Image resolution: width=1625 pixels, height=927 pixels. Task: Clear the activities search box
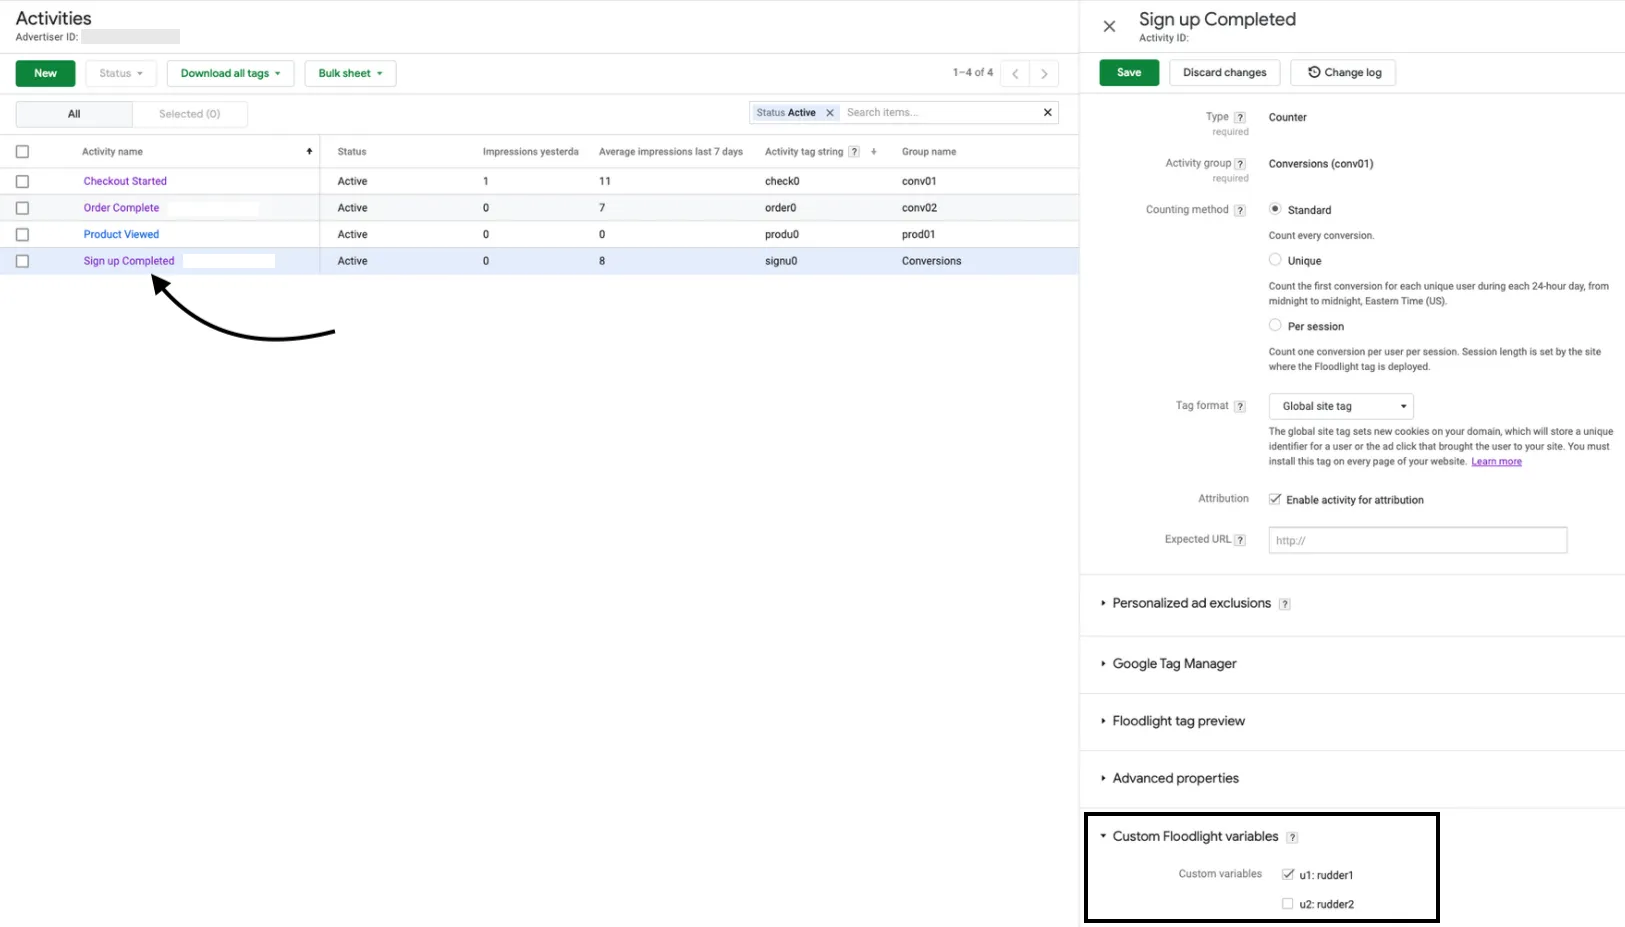point(1048,112)
